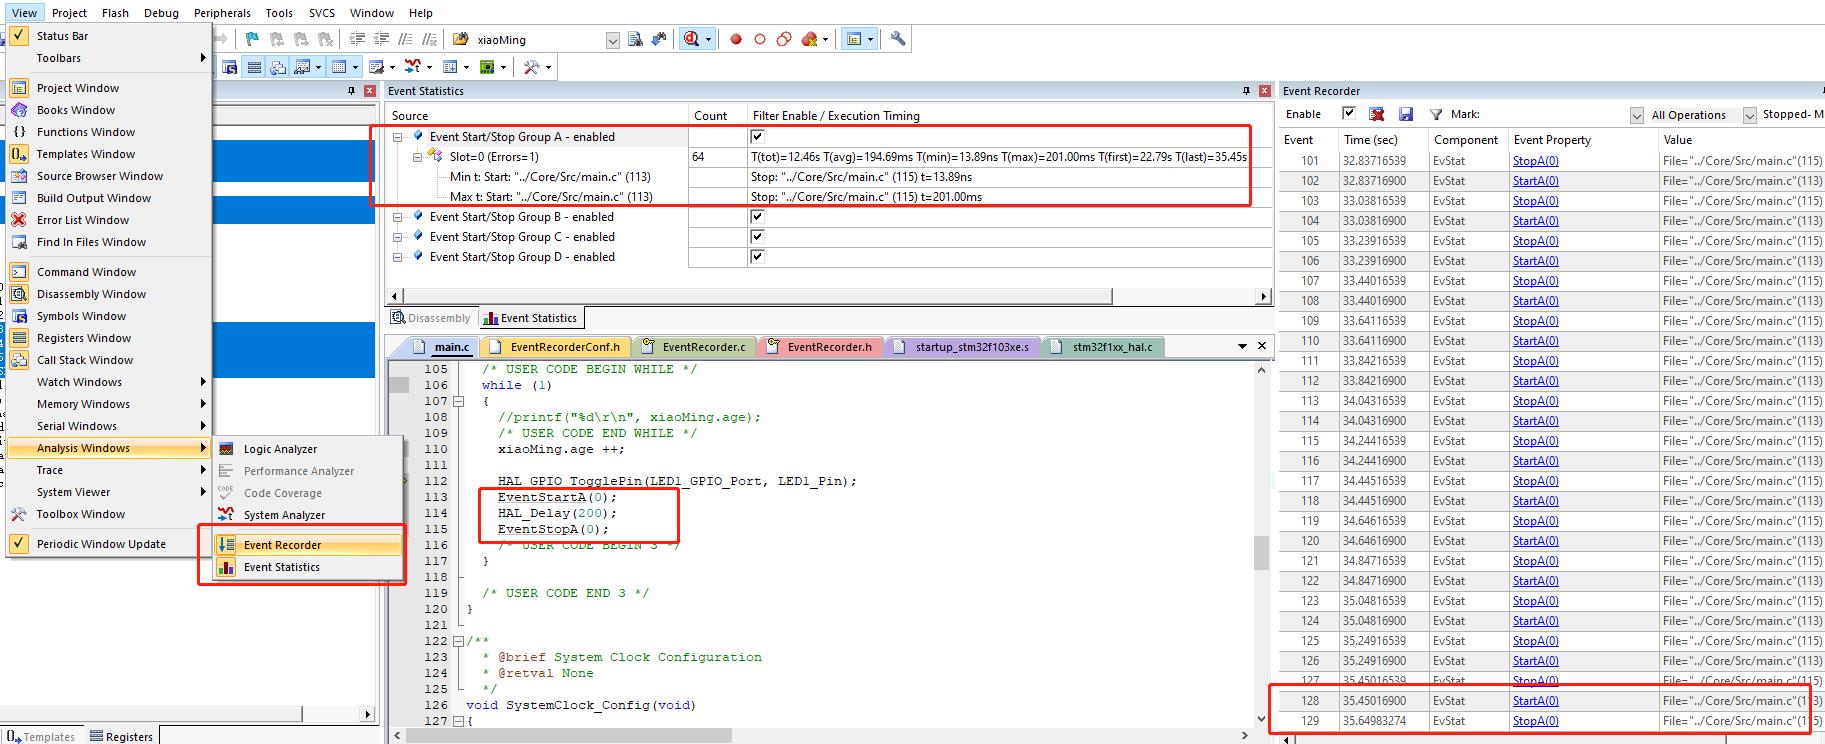Click the code editor vertical scrollbar thumb
Viewport: 1825px width, 744px height.
pyautogui.click(x=1261, y=552)
